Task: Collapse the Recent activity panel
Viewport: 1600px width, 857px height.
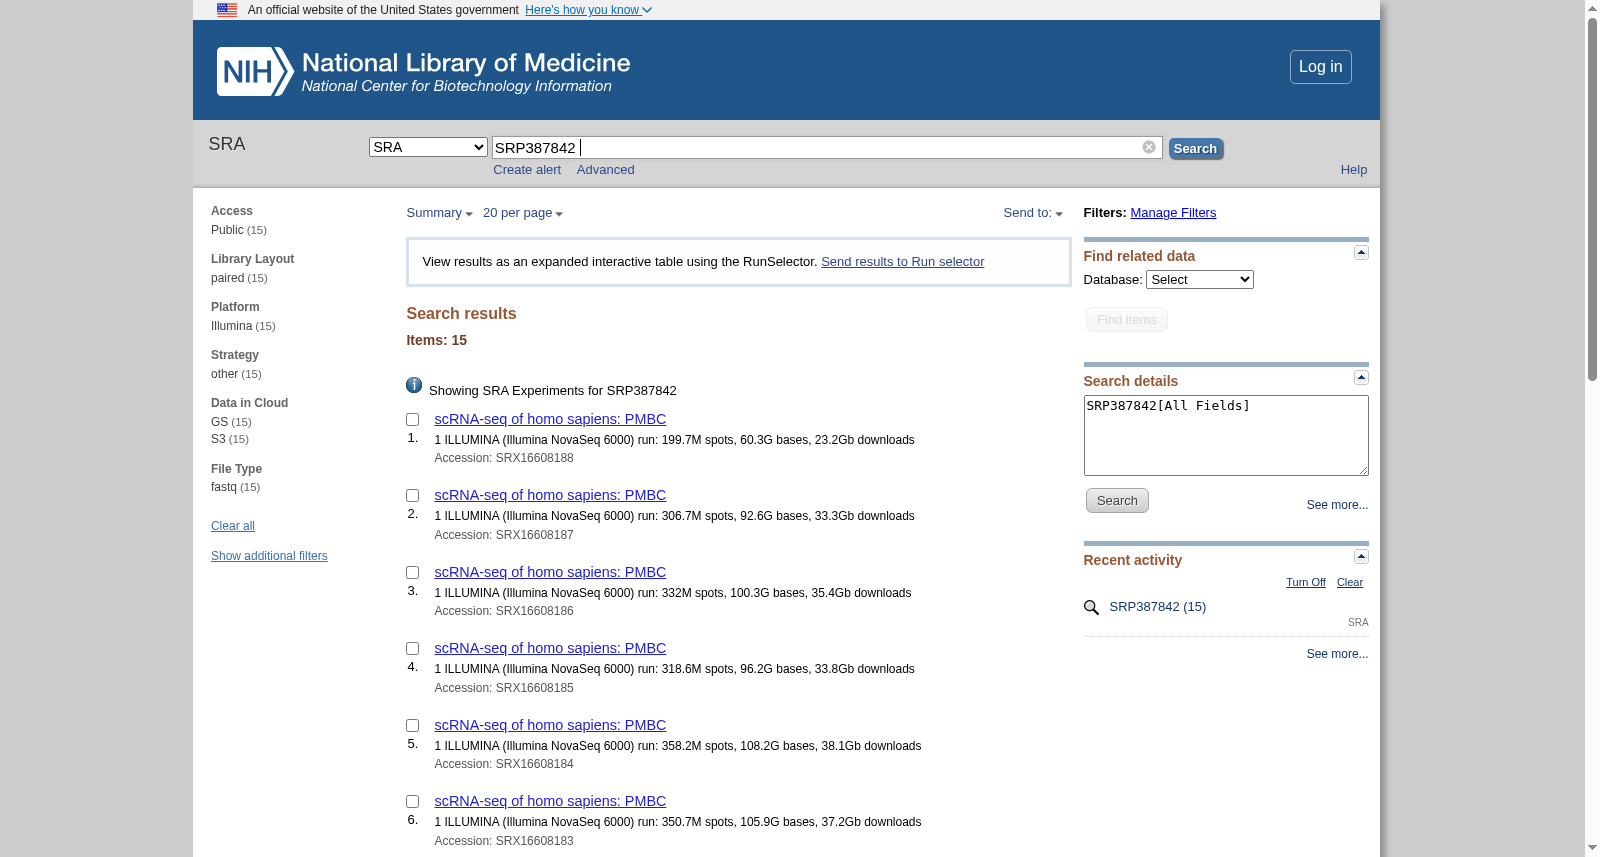Action: tap(1361, 557)
